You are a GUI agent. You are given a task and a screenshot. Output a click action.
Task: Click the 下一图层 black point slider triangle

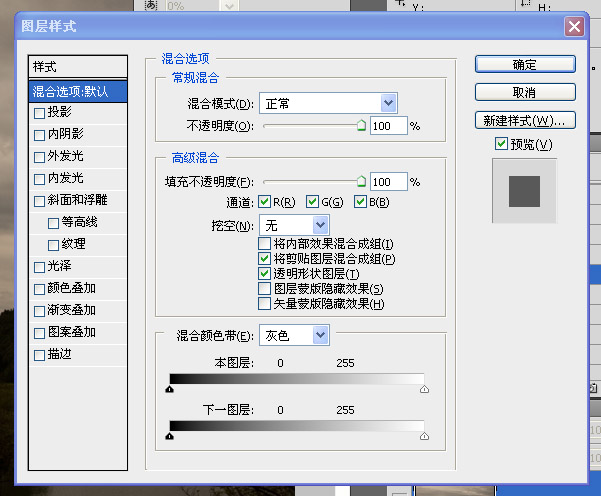pos(169,436)
